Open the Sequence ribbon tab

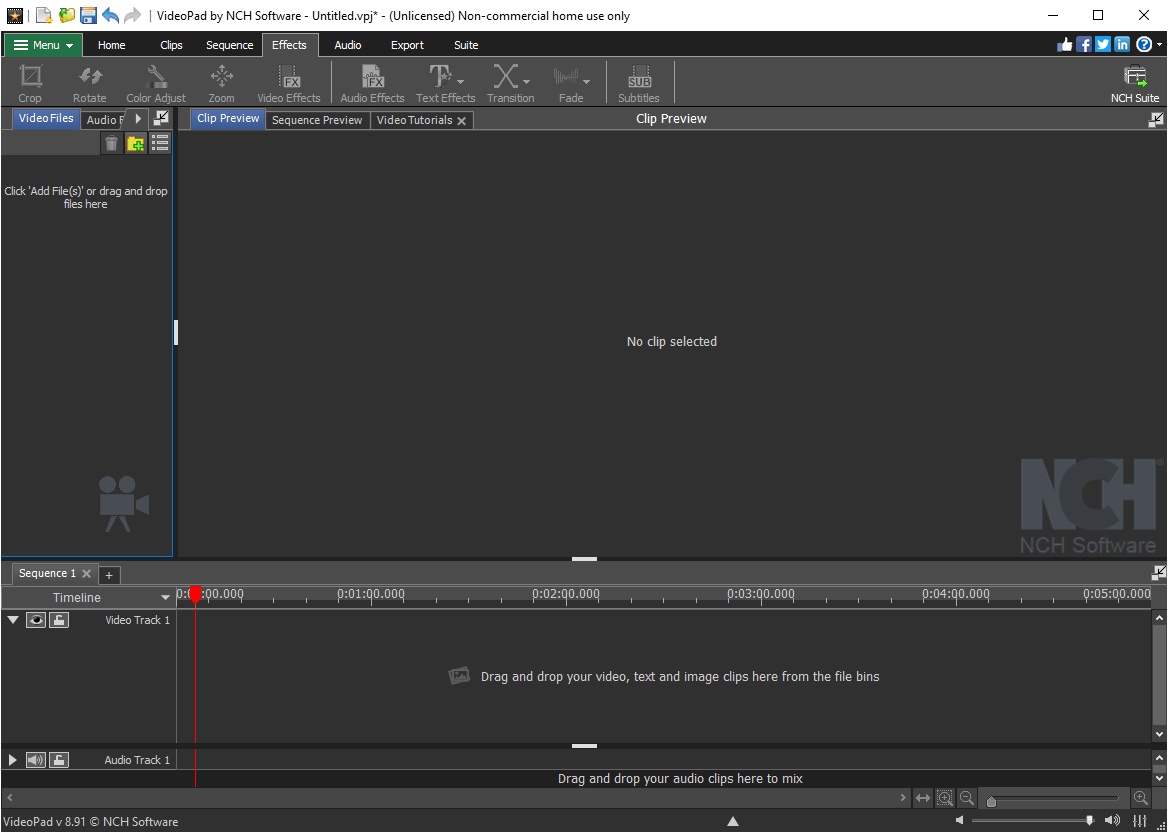(229, 45)
